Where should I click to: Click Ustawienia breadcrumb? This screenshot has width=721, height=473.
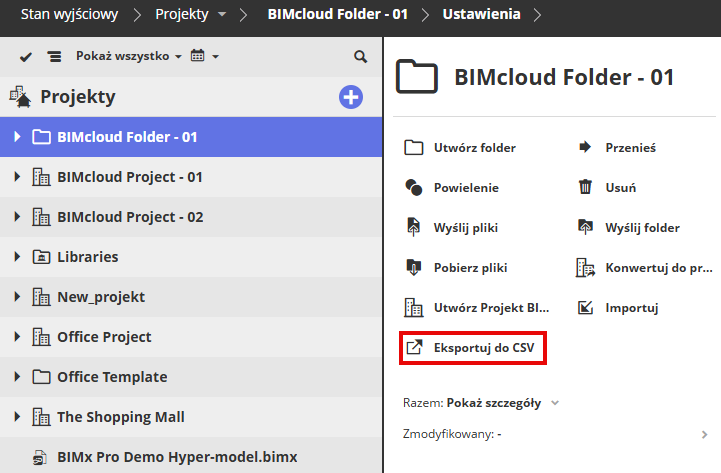[481, 14]
